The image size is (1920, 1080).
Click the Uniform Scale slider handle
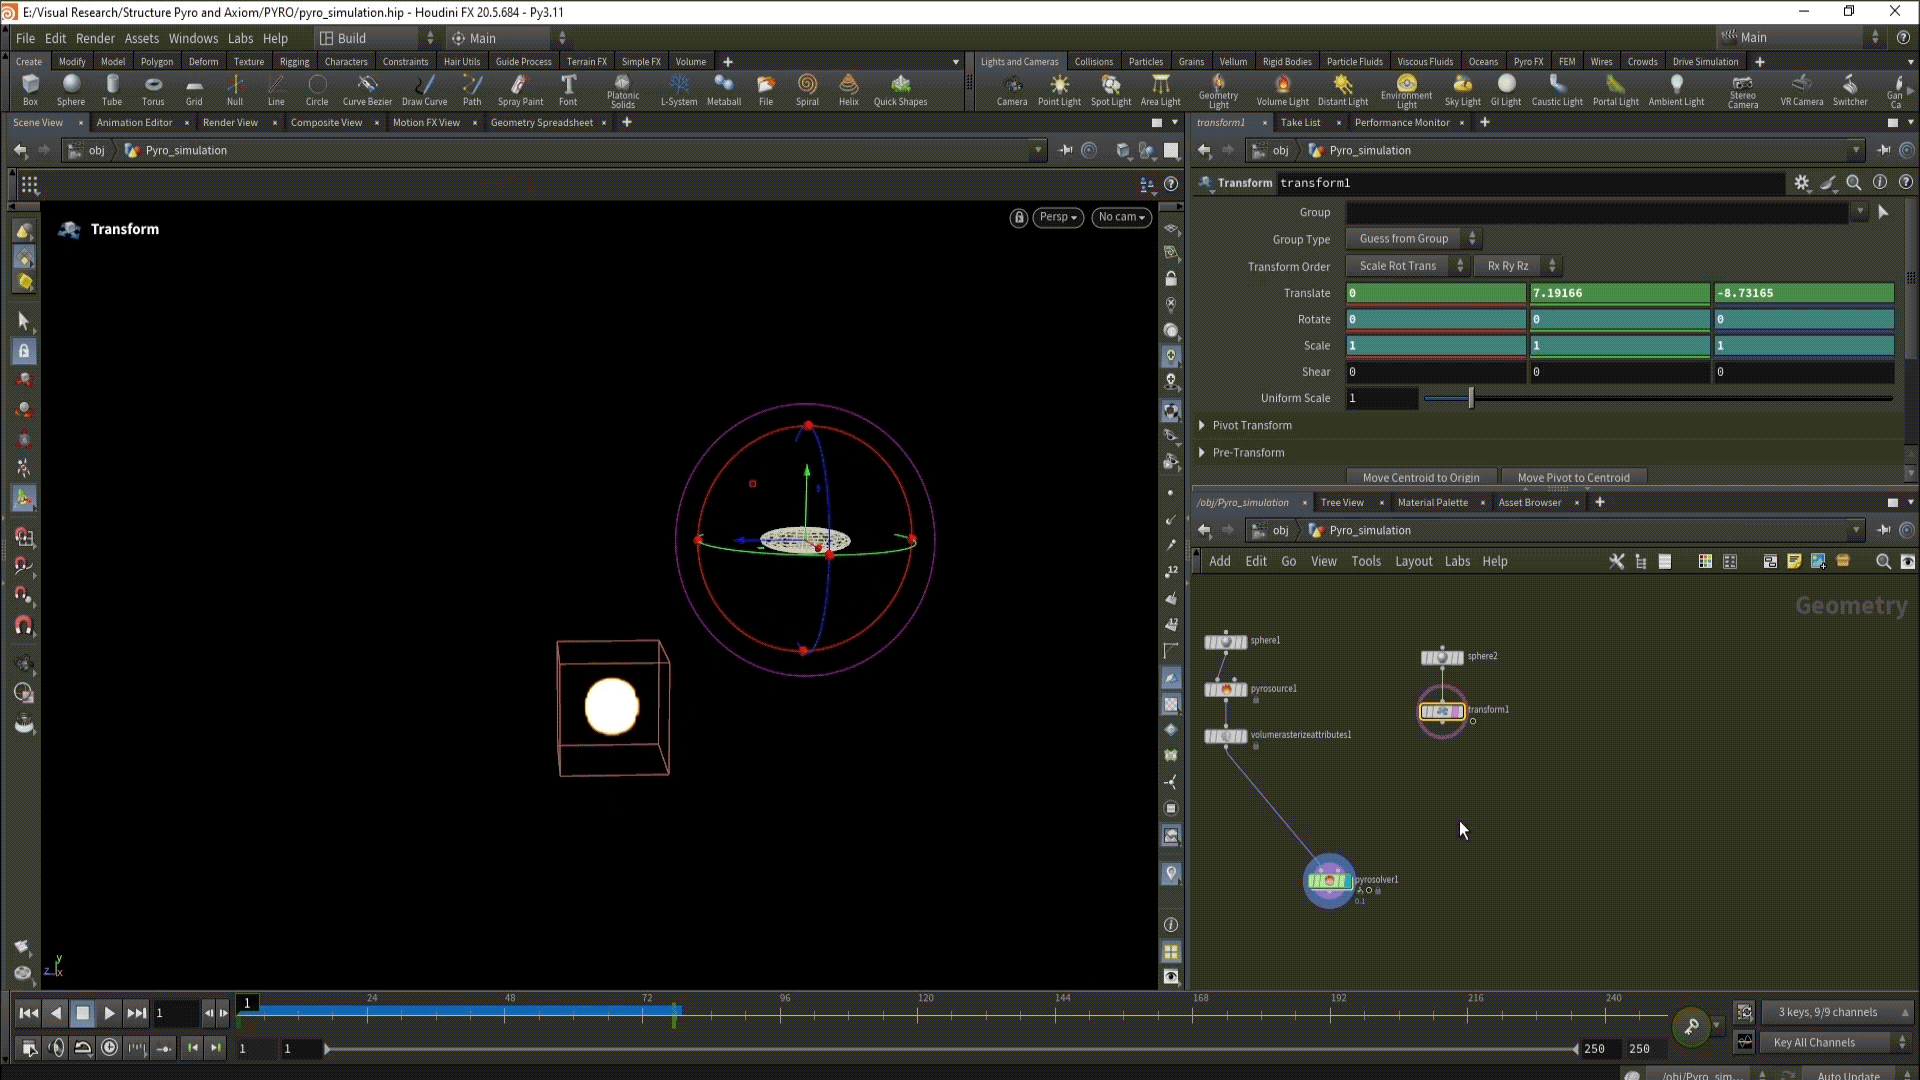click(1471, 398)
